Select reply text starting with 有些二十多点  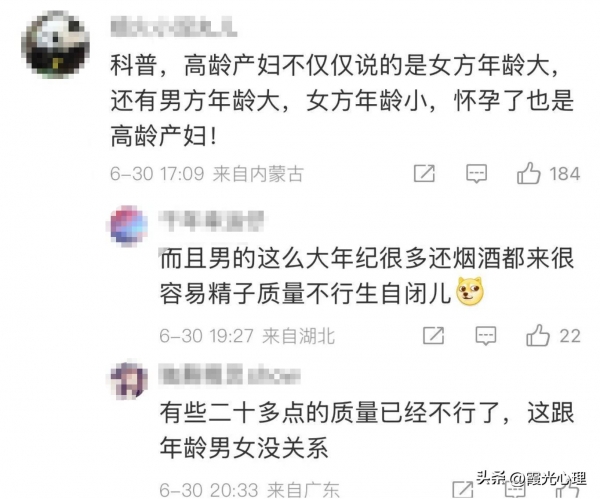(367, 430)
